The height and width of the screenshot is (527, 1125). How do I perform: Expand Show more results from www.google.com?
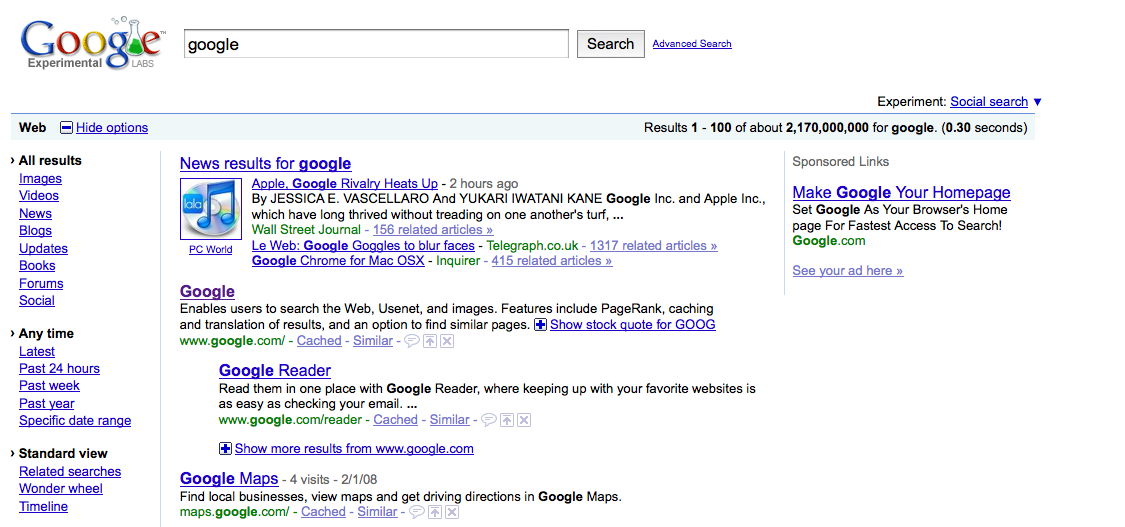click(x=226, y=449)
